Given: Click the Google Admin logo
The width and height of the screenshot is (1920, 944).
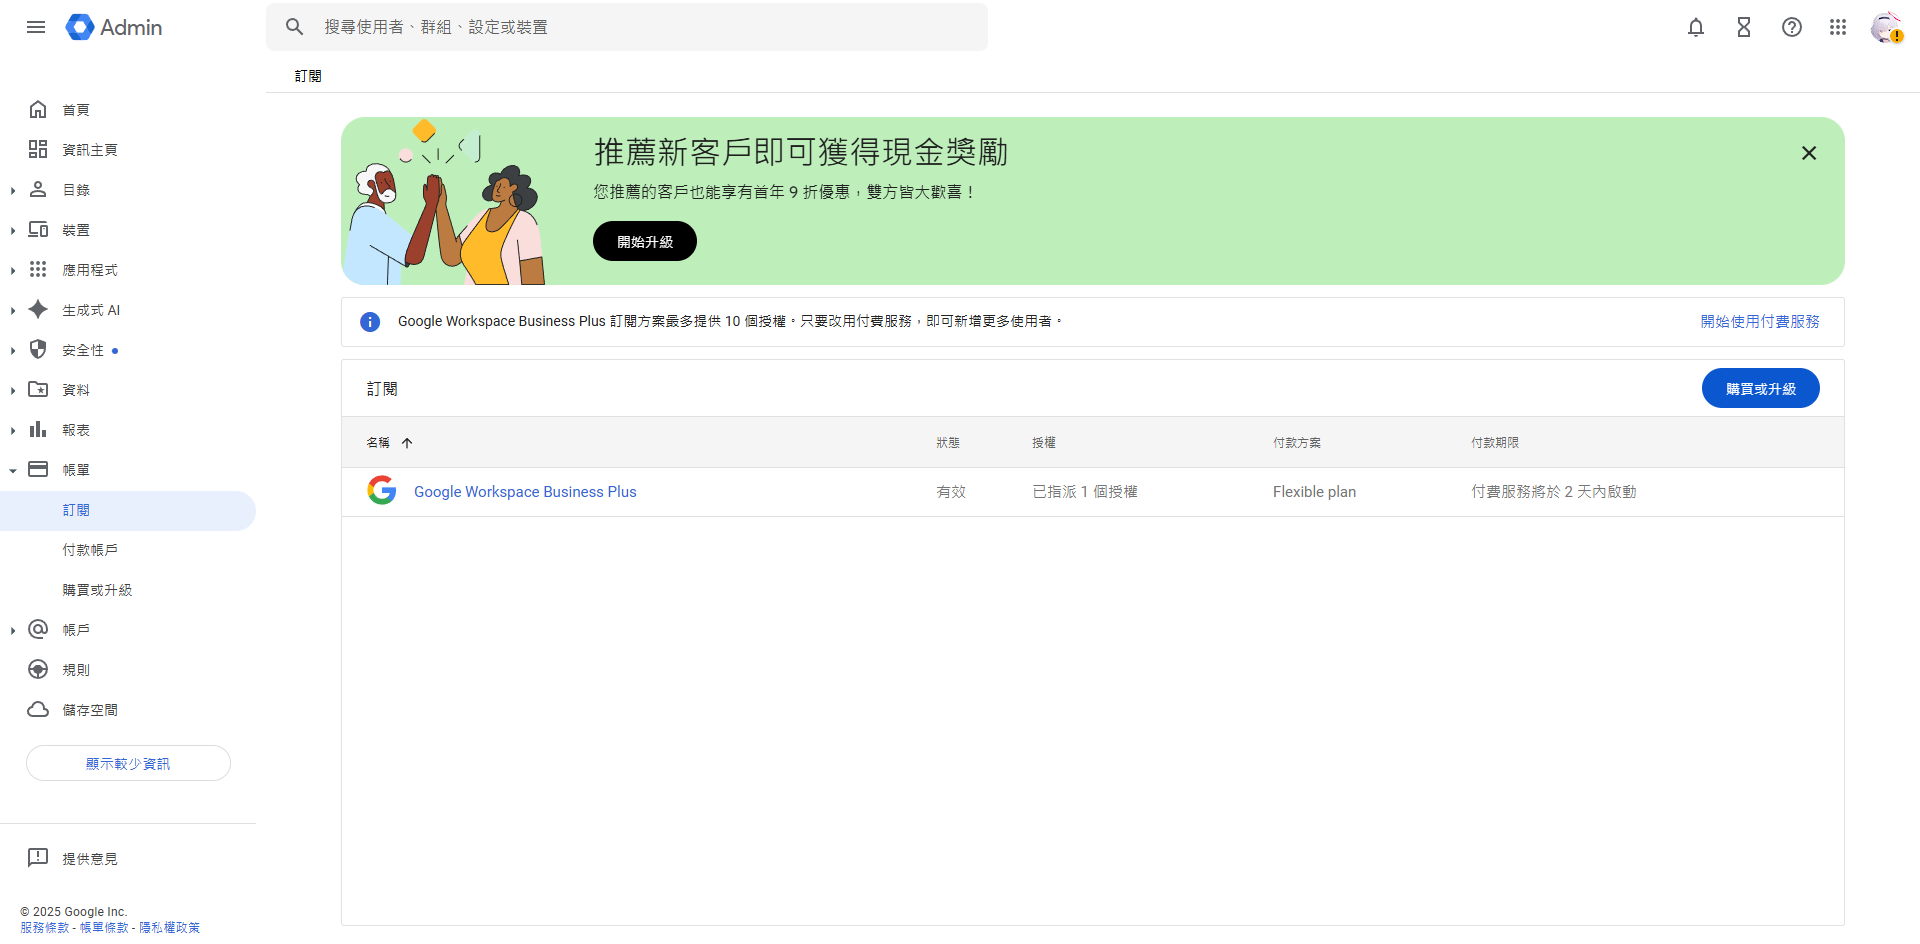Looking at the screenshot, I should click(114, 27).
